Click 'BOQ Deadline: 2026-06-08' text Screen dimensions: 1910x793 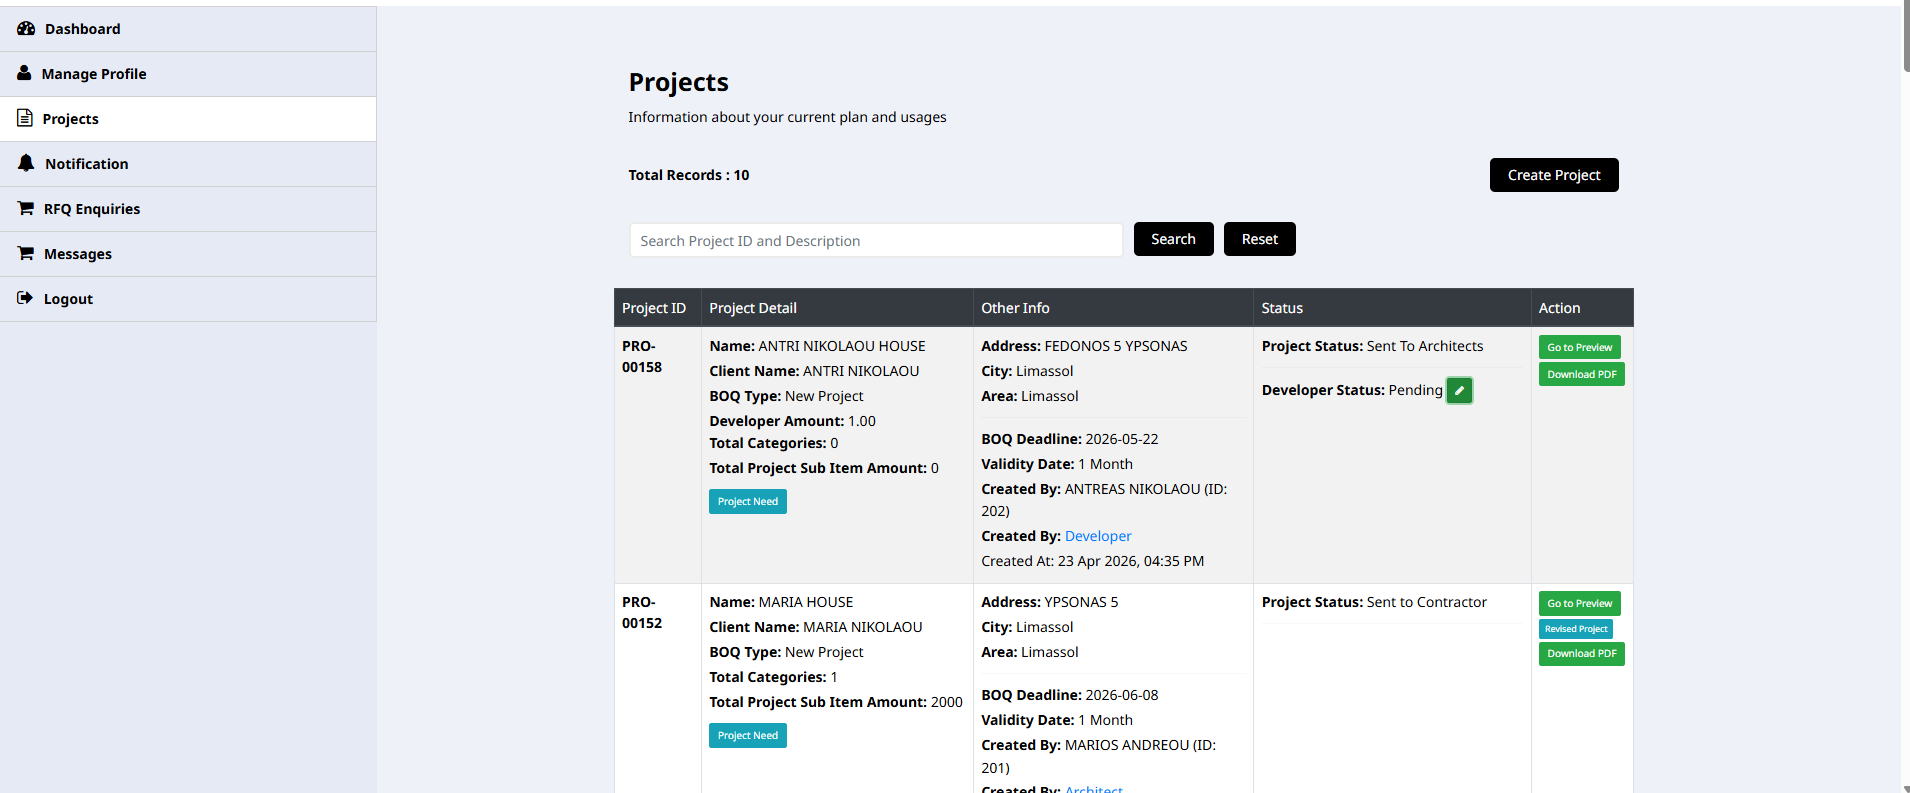1069,695
